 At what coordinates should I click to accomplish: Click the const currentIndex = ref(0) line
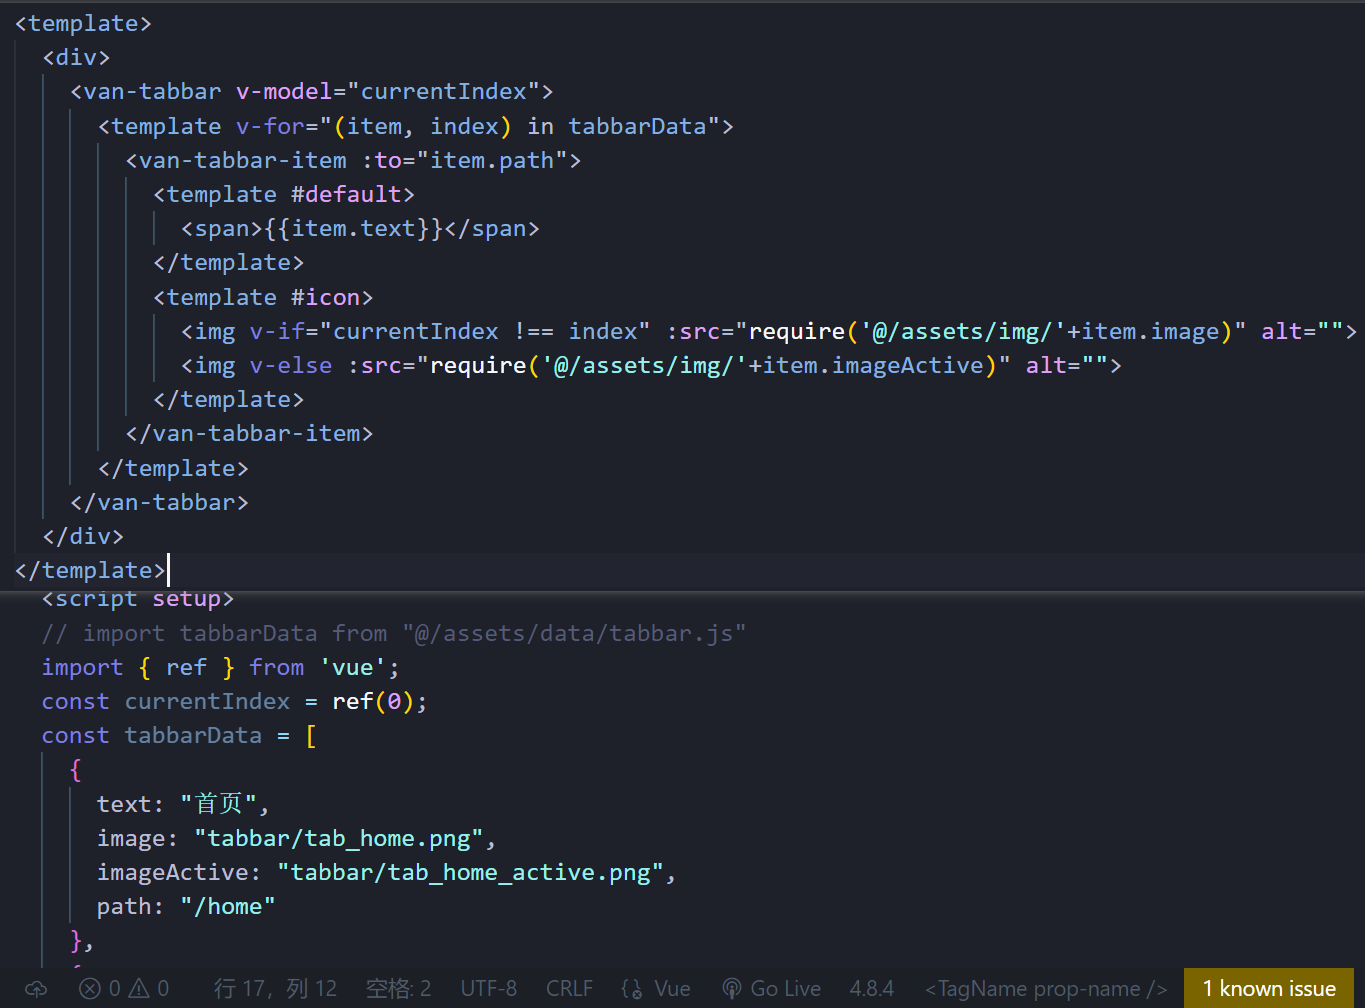pos(235,701)
